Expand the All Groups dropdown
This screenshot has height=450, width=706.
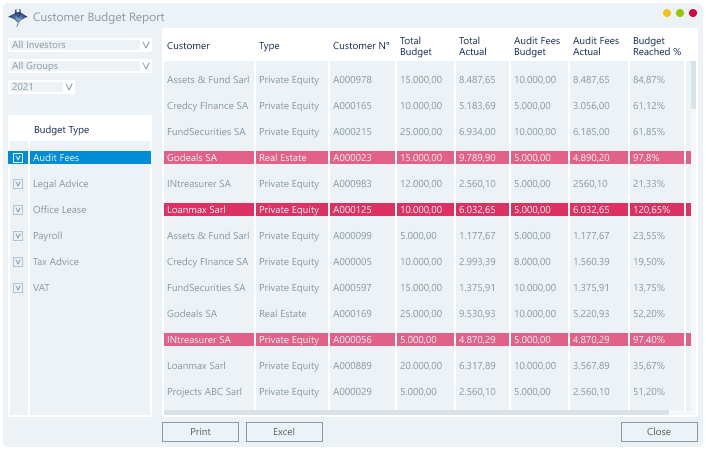point(80,66)
